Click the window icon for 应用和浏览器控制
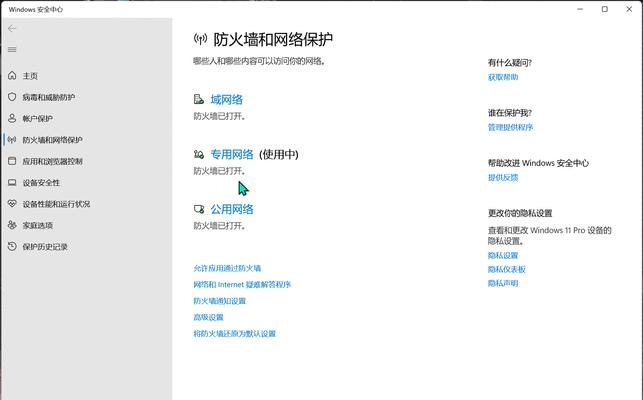Image resolution: width=643 pixels, height=400 pixels. coord(12,161)
